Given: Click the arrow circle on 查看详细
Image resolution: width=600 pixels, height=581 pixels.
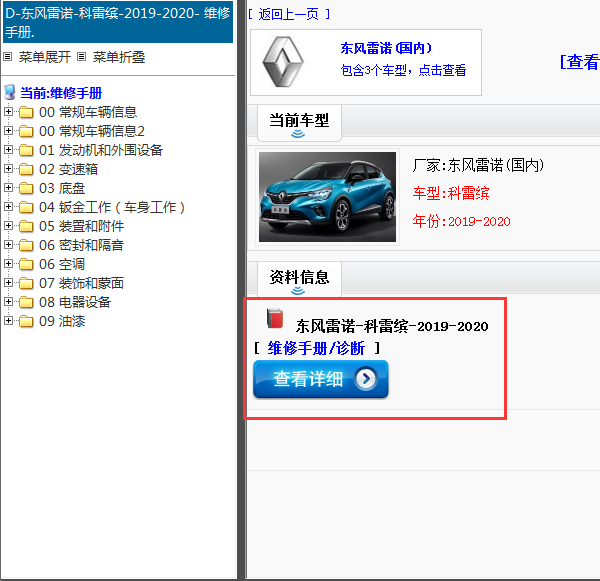Looking at the screenshot, I should [x=366, y=379].
